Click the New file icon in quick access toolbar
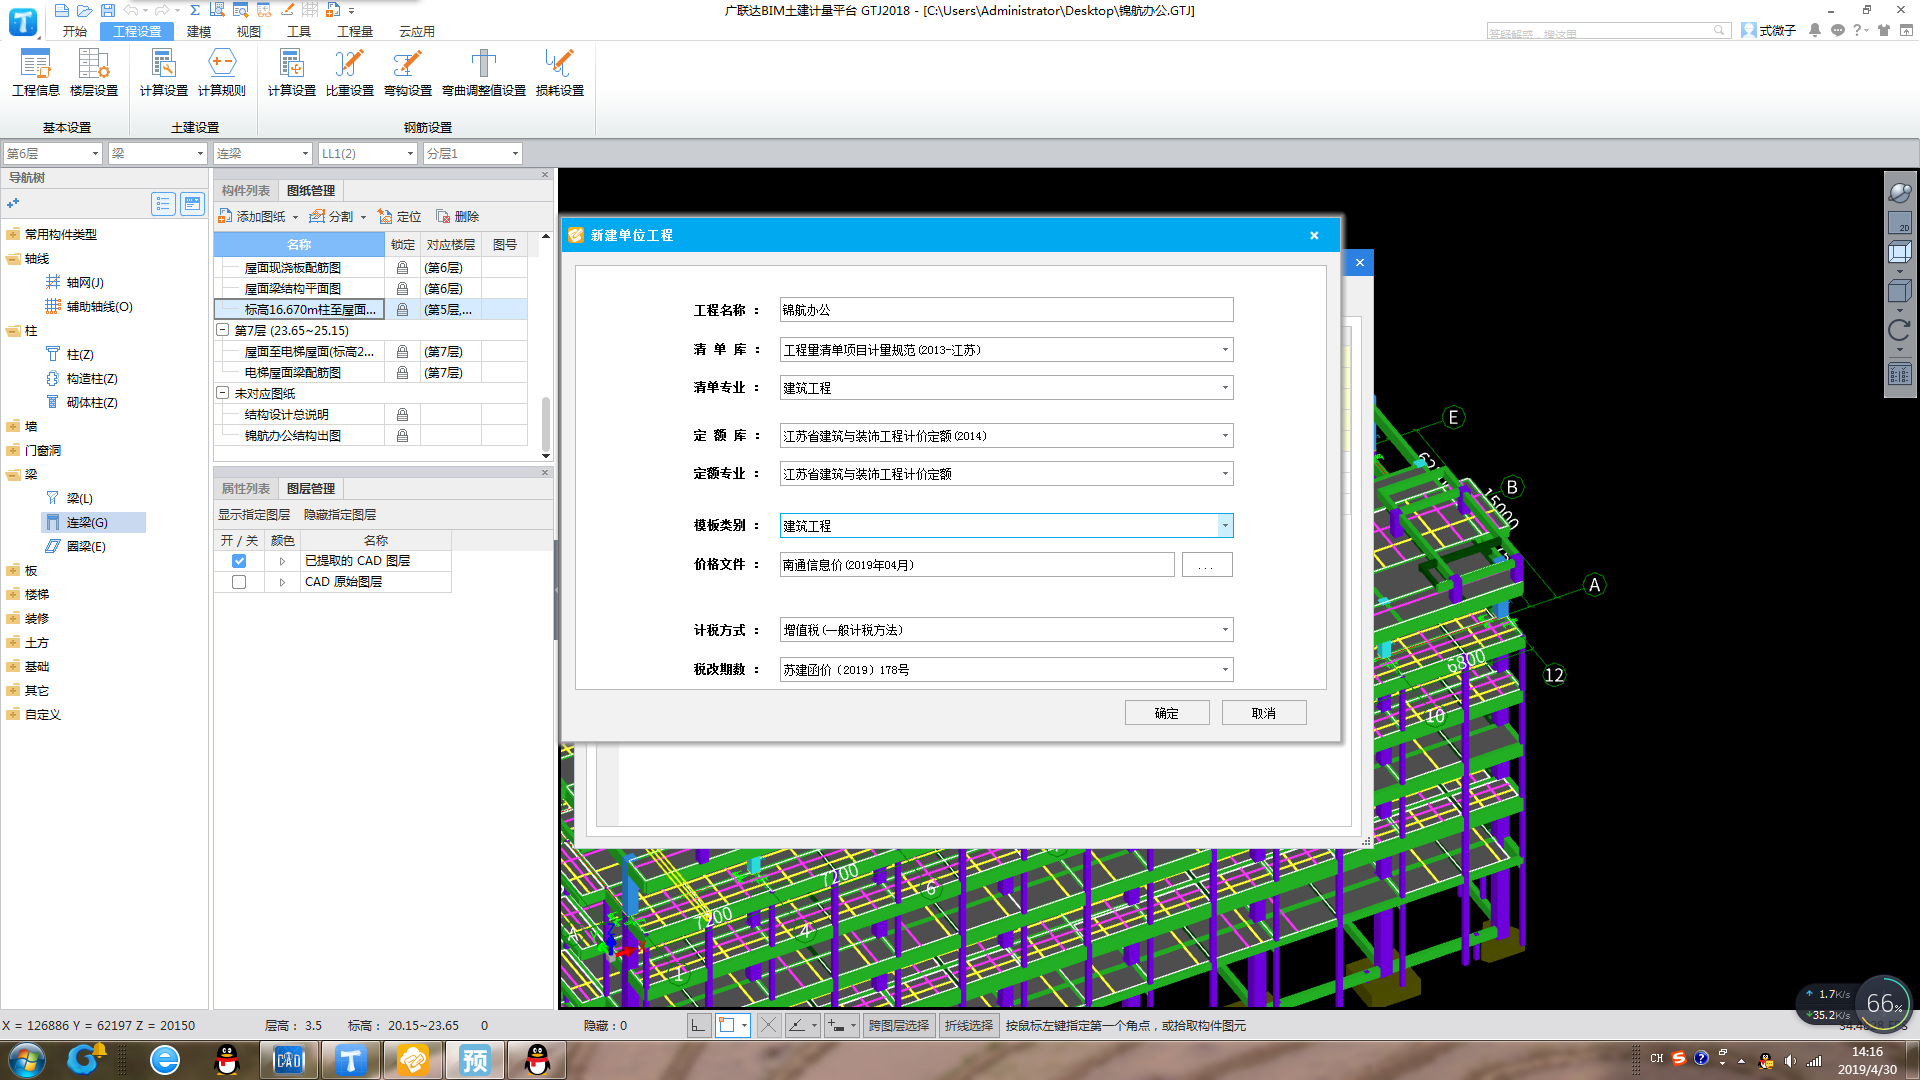 click(61, 10)
